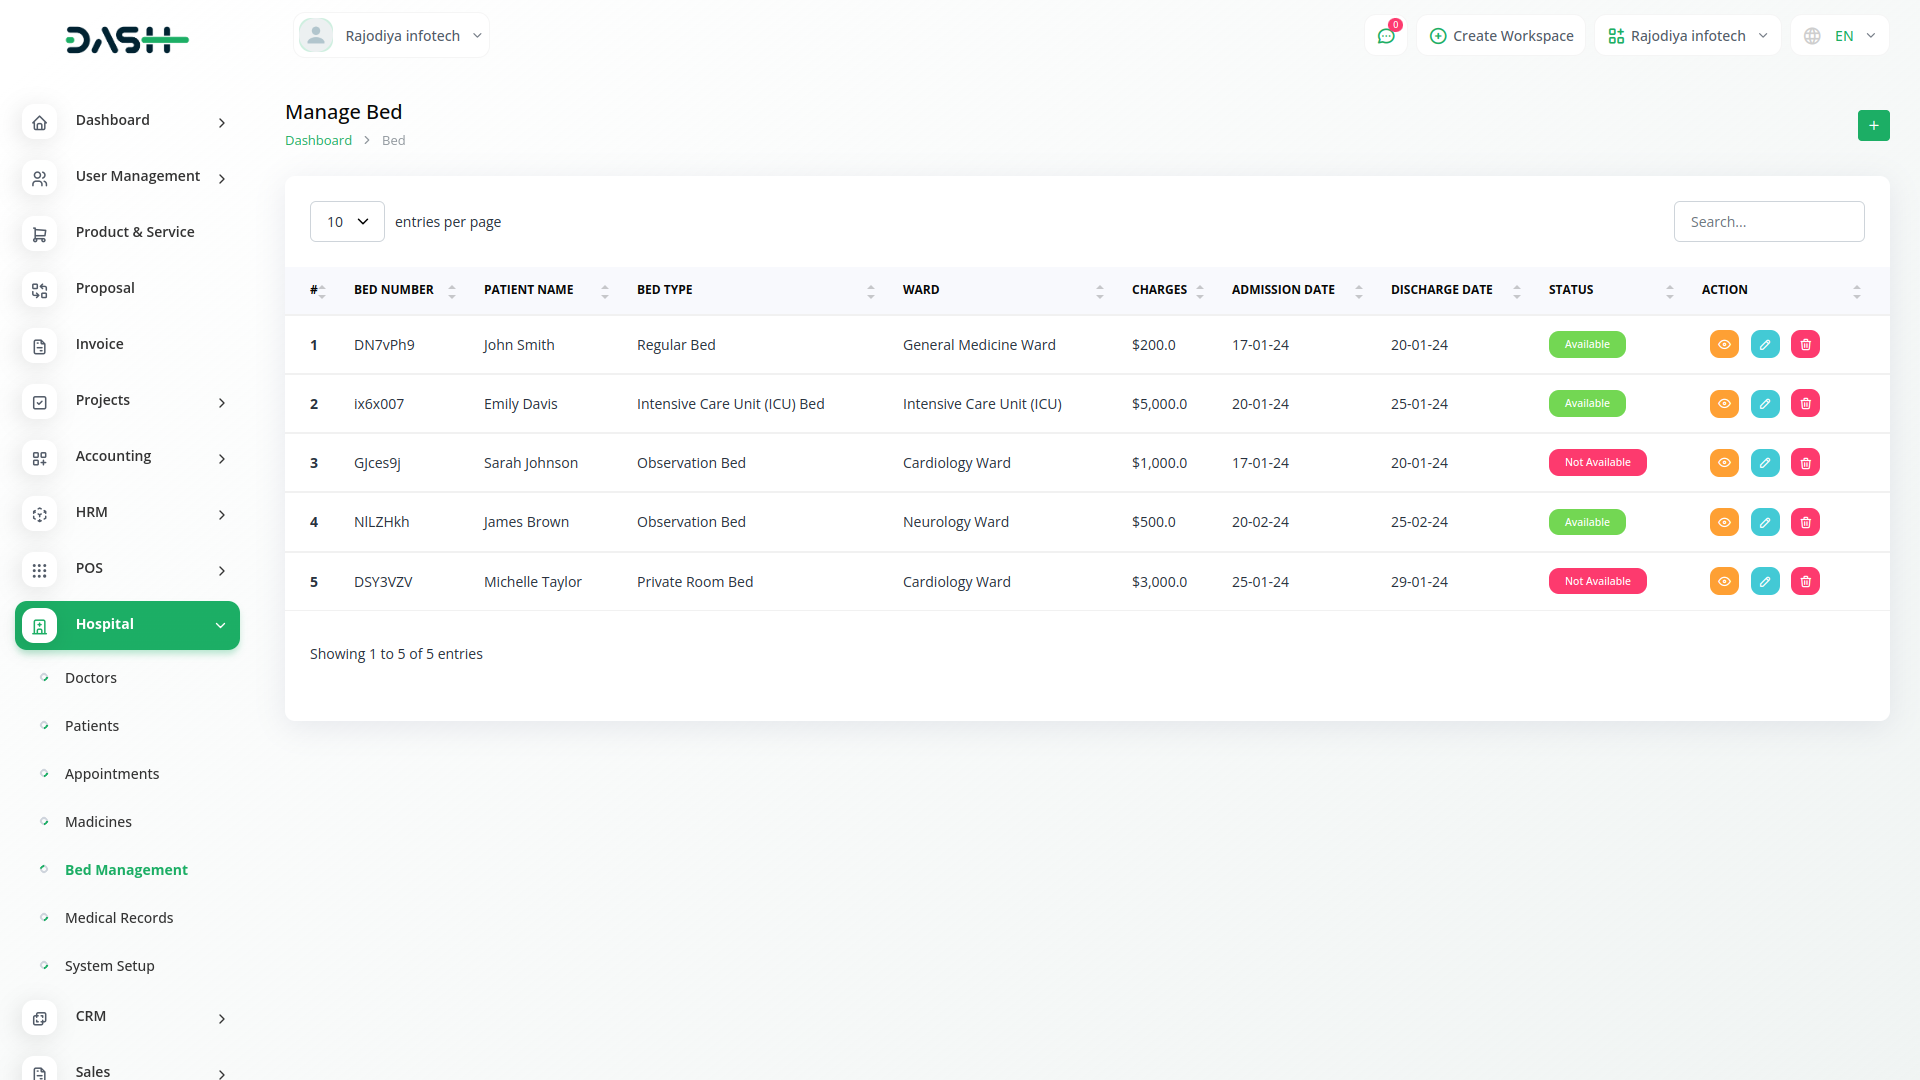Open the EN language dropdown
Image resolution: width=1920 pixels, height=1080 pixels.
pos(1841,36)
